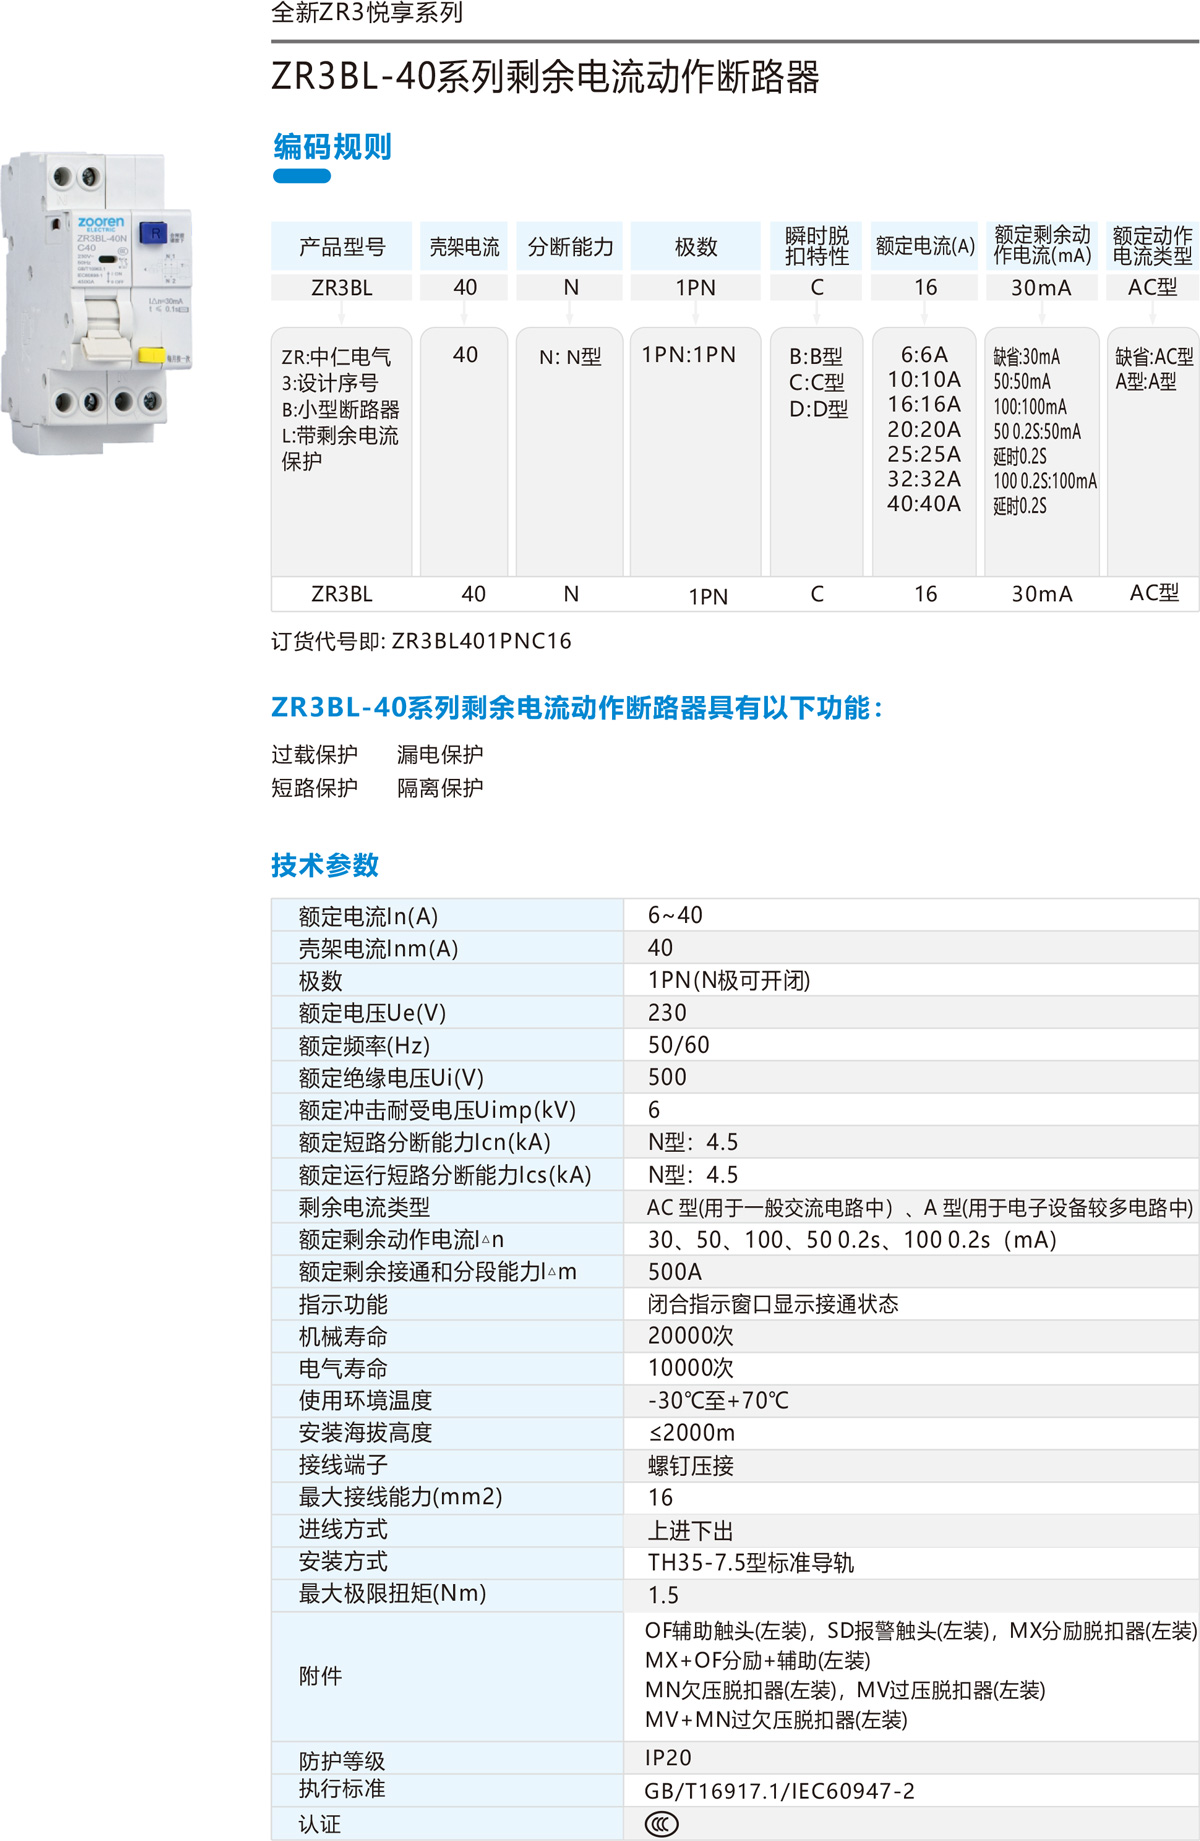The width and height of the screenshot is (1200, 1841).
Task: Select the title 'ZR3BL-40系列剩余电流动作断路器'
Action: [545, 77]
